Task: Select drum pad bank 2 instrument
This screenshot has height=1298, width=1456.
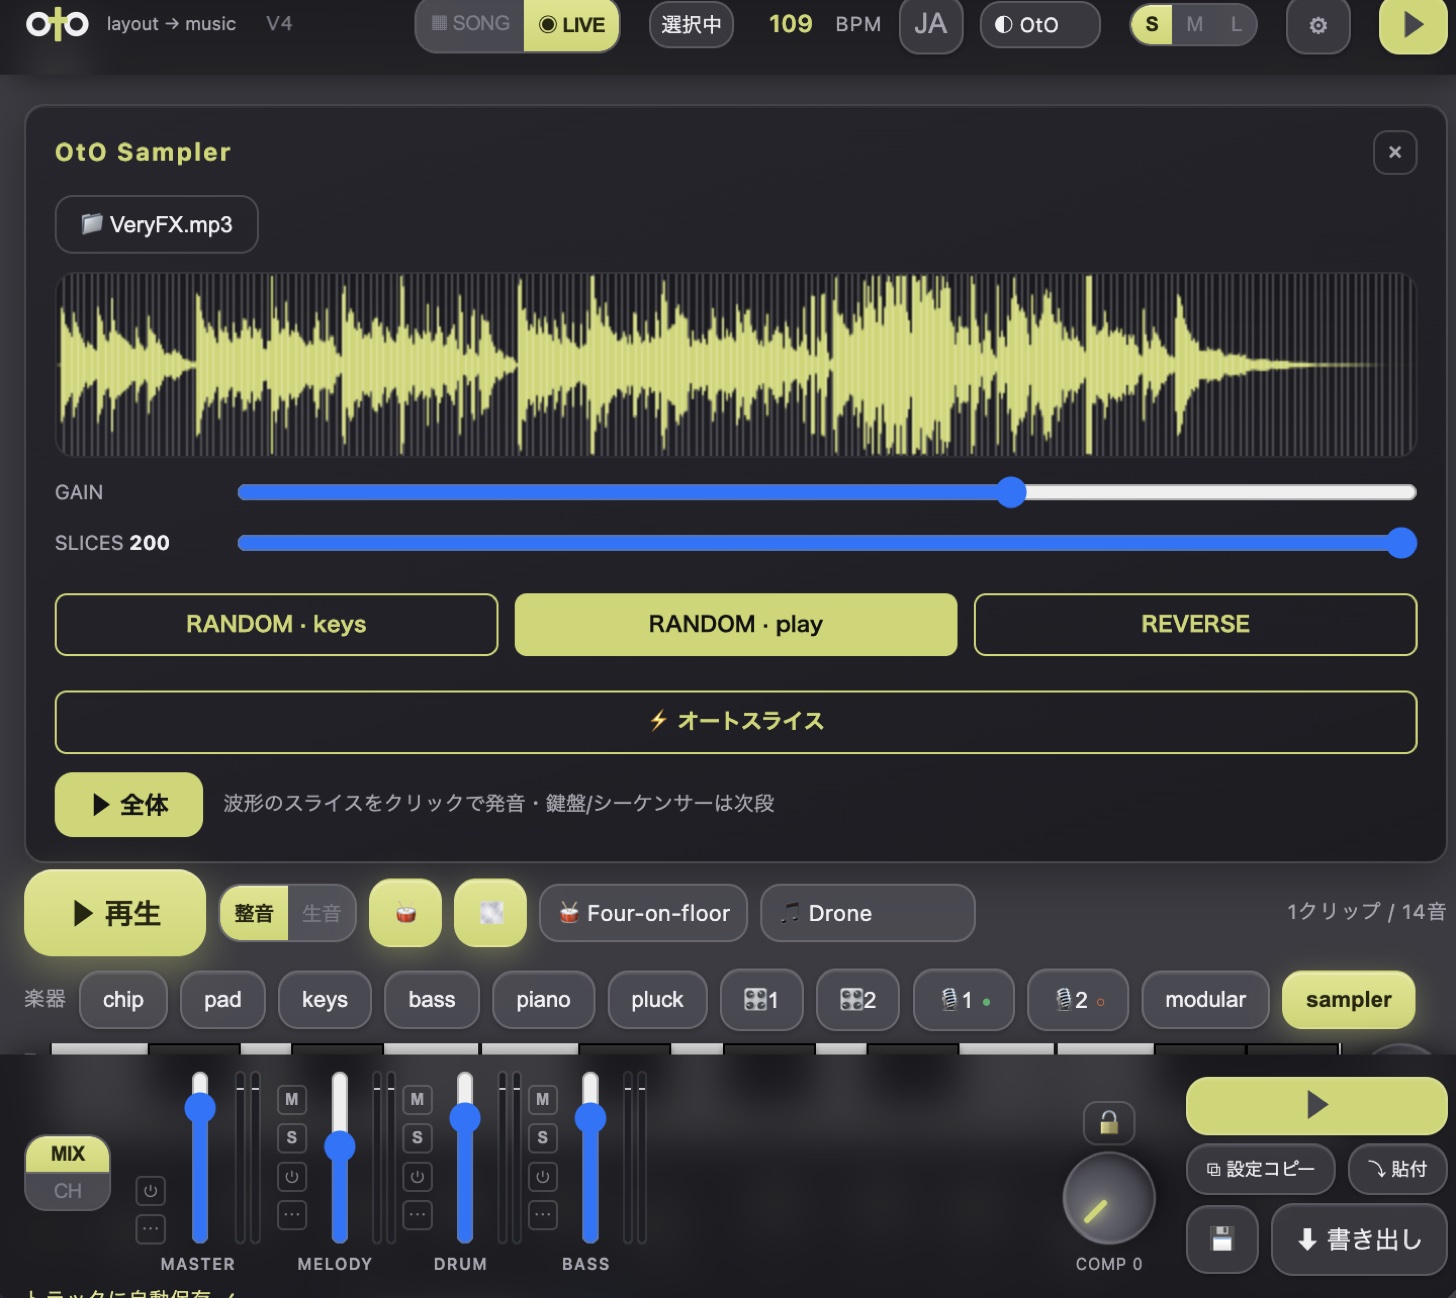Action: click(858, 1000)
